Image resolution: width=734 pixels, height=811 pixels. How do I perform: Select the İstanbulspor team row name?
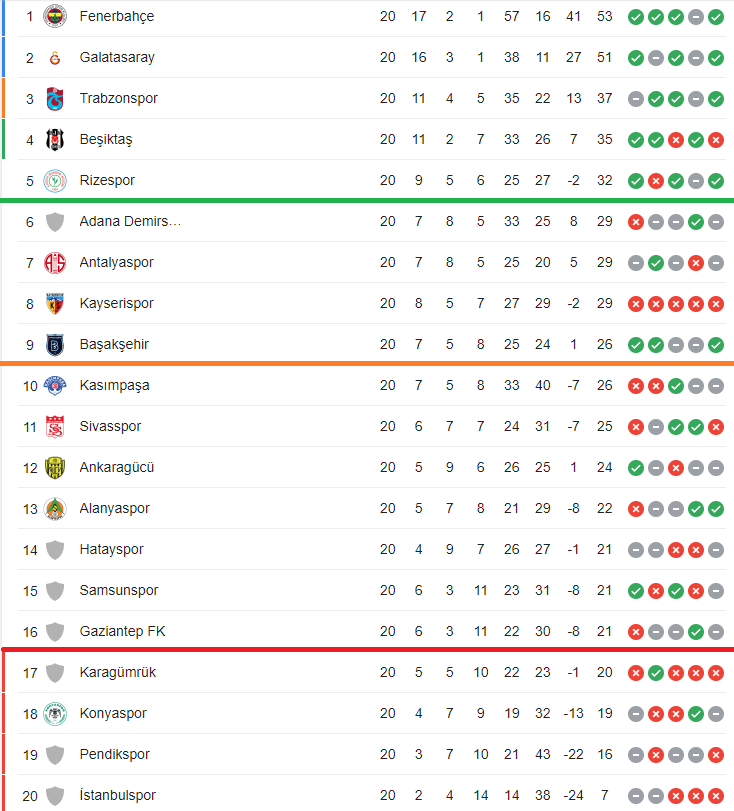coord(117,795)
